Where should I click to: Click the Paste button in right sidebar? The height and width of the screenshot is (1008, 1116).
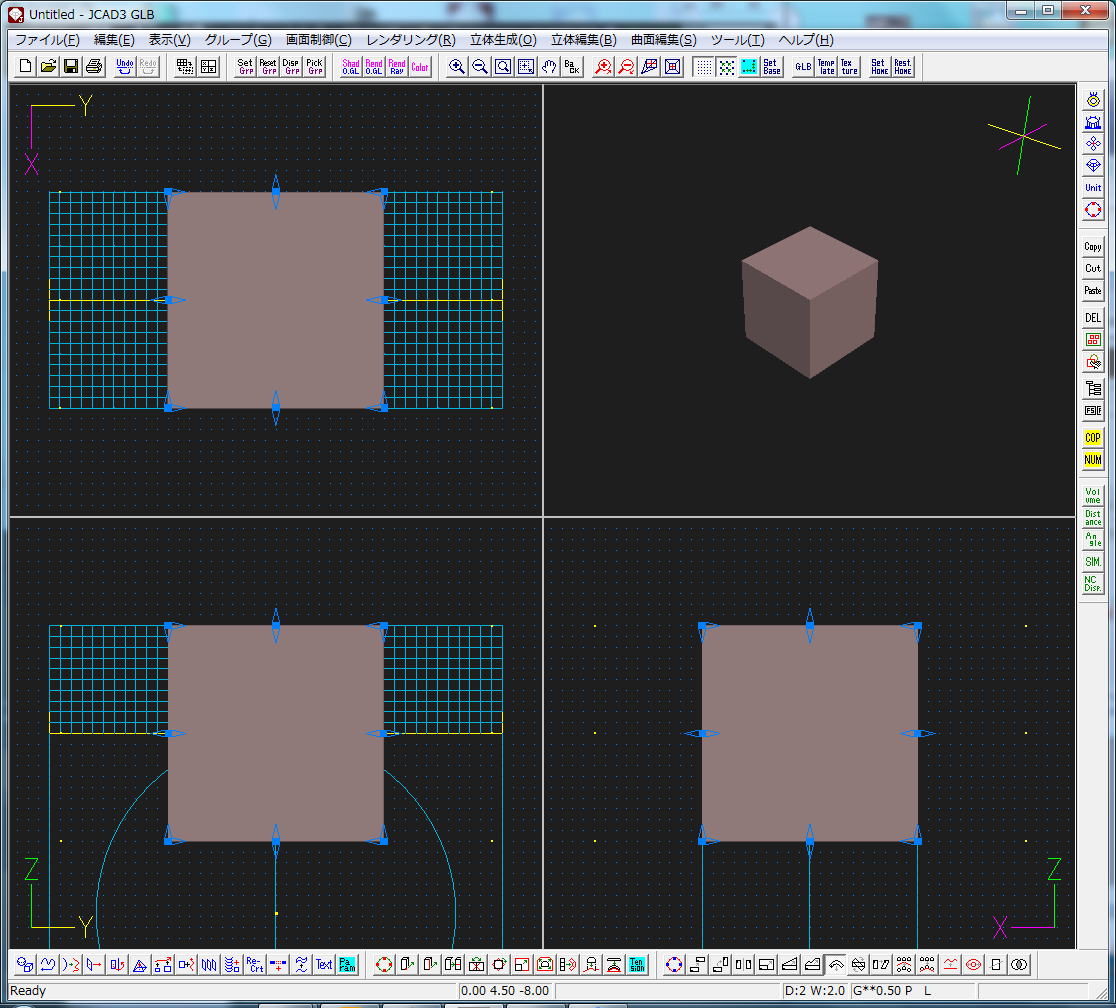1093,291
